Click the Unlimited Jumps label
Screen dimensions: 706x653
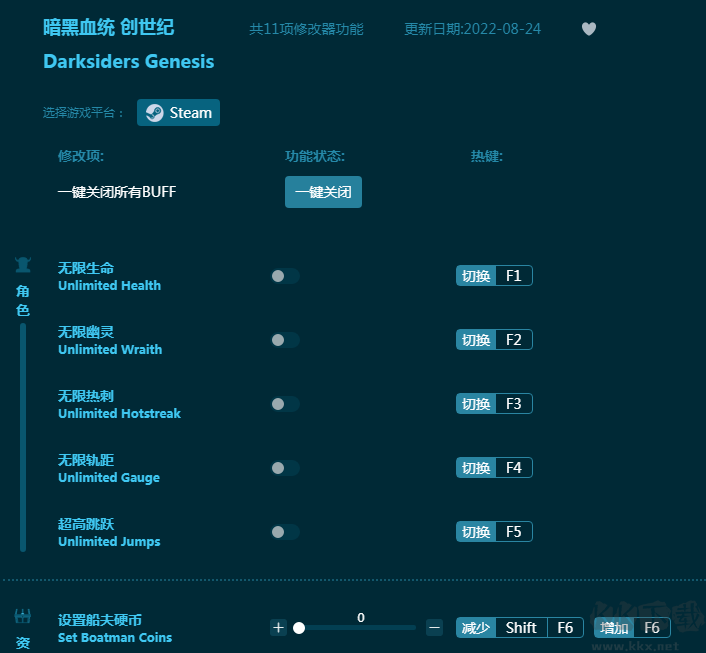(x=109, y=542)
